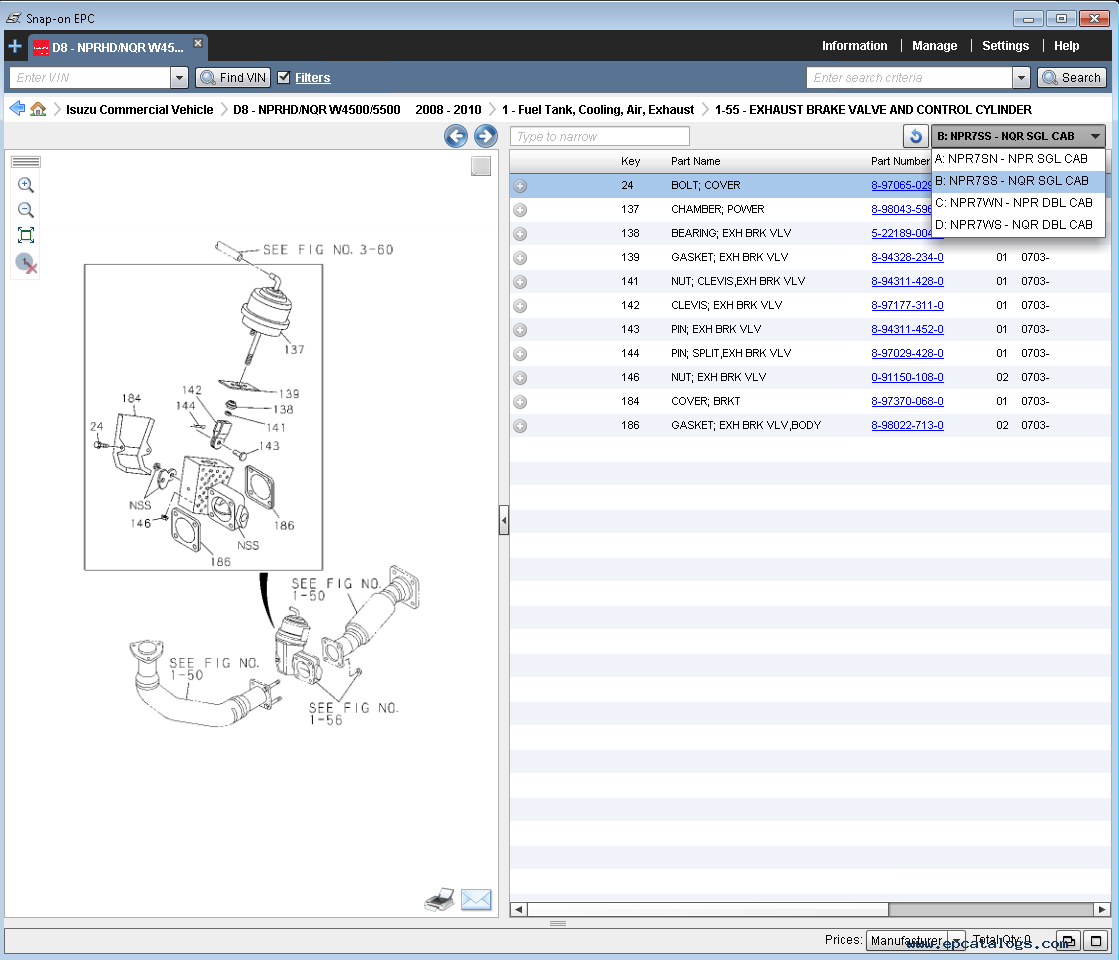This screenshot has height=960, width=1119.
Task: Go to previous illustration with left arrow
Action: click(456, 136)
